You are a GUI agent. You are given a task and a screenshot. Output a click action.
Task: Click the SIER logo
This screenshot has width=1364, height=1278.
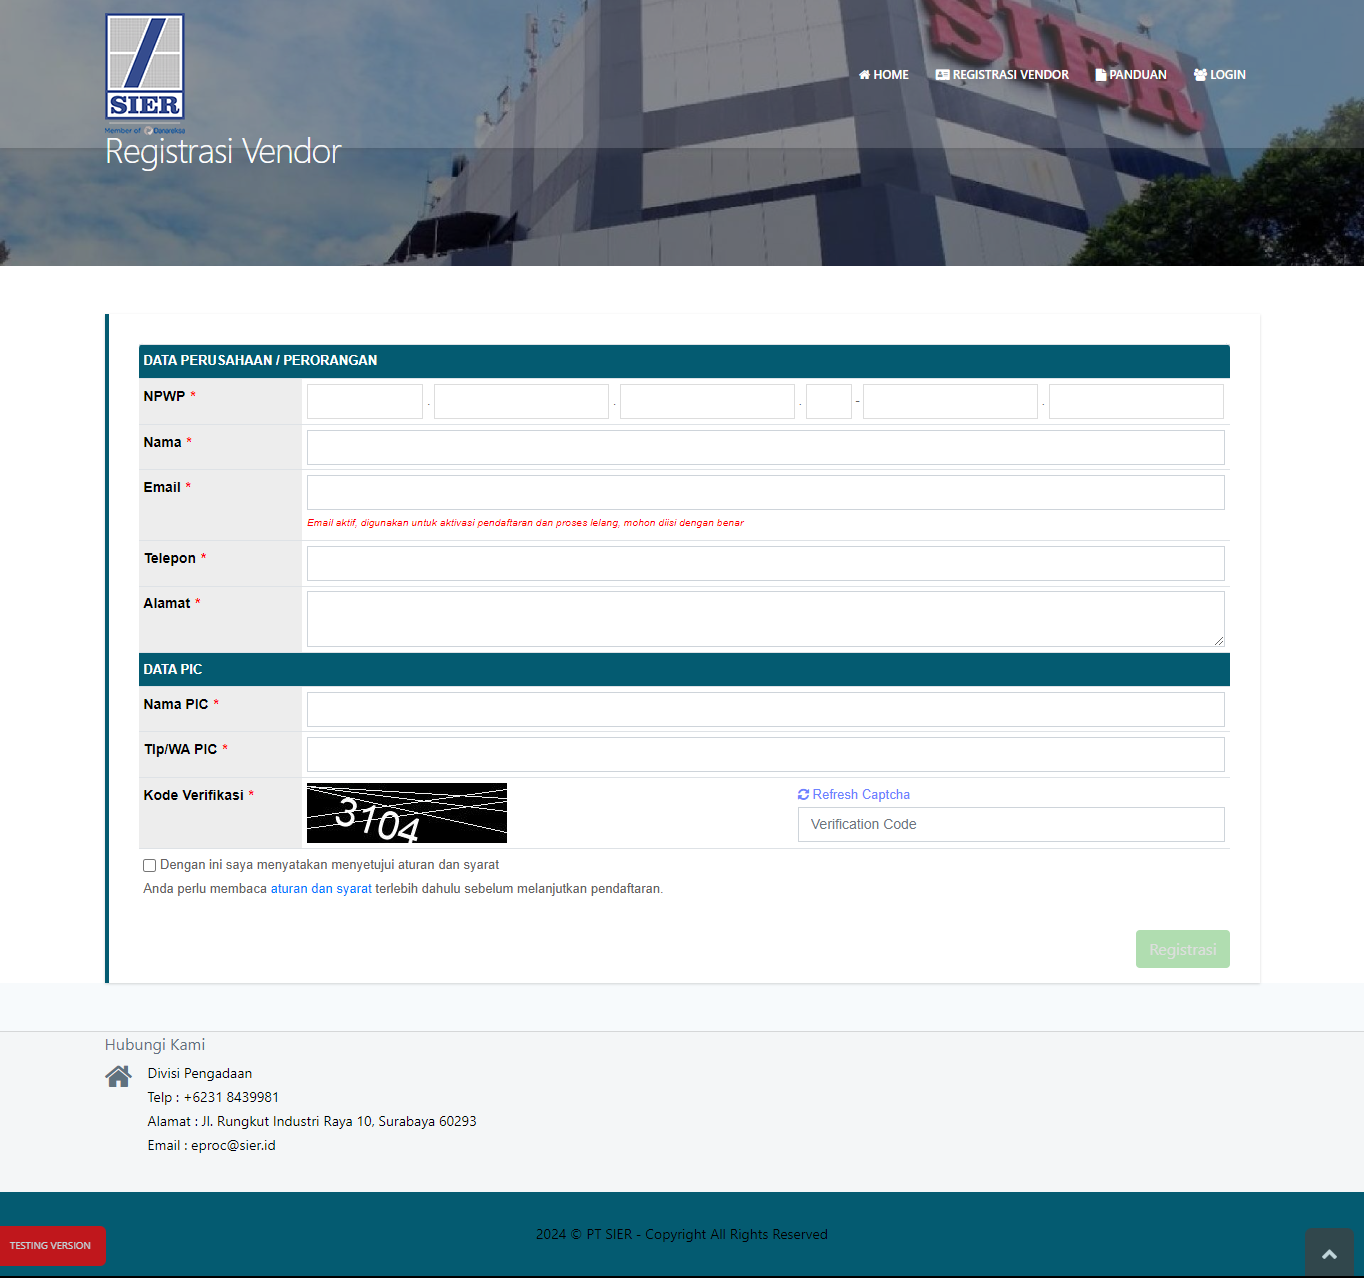(x=145, y=73)
